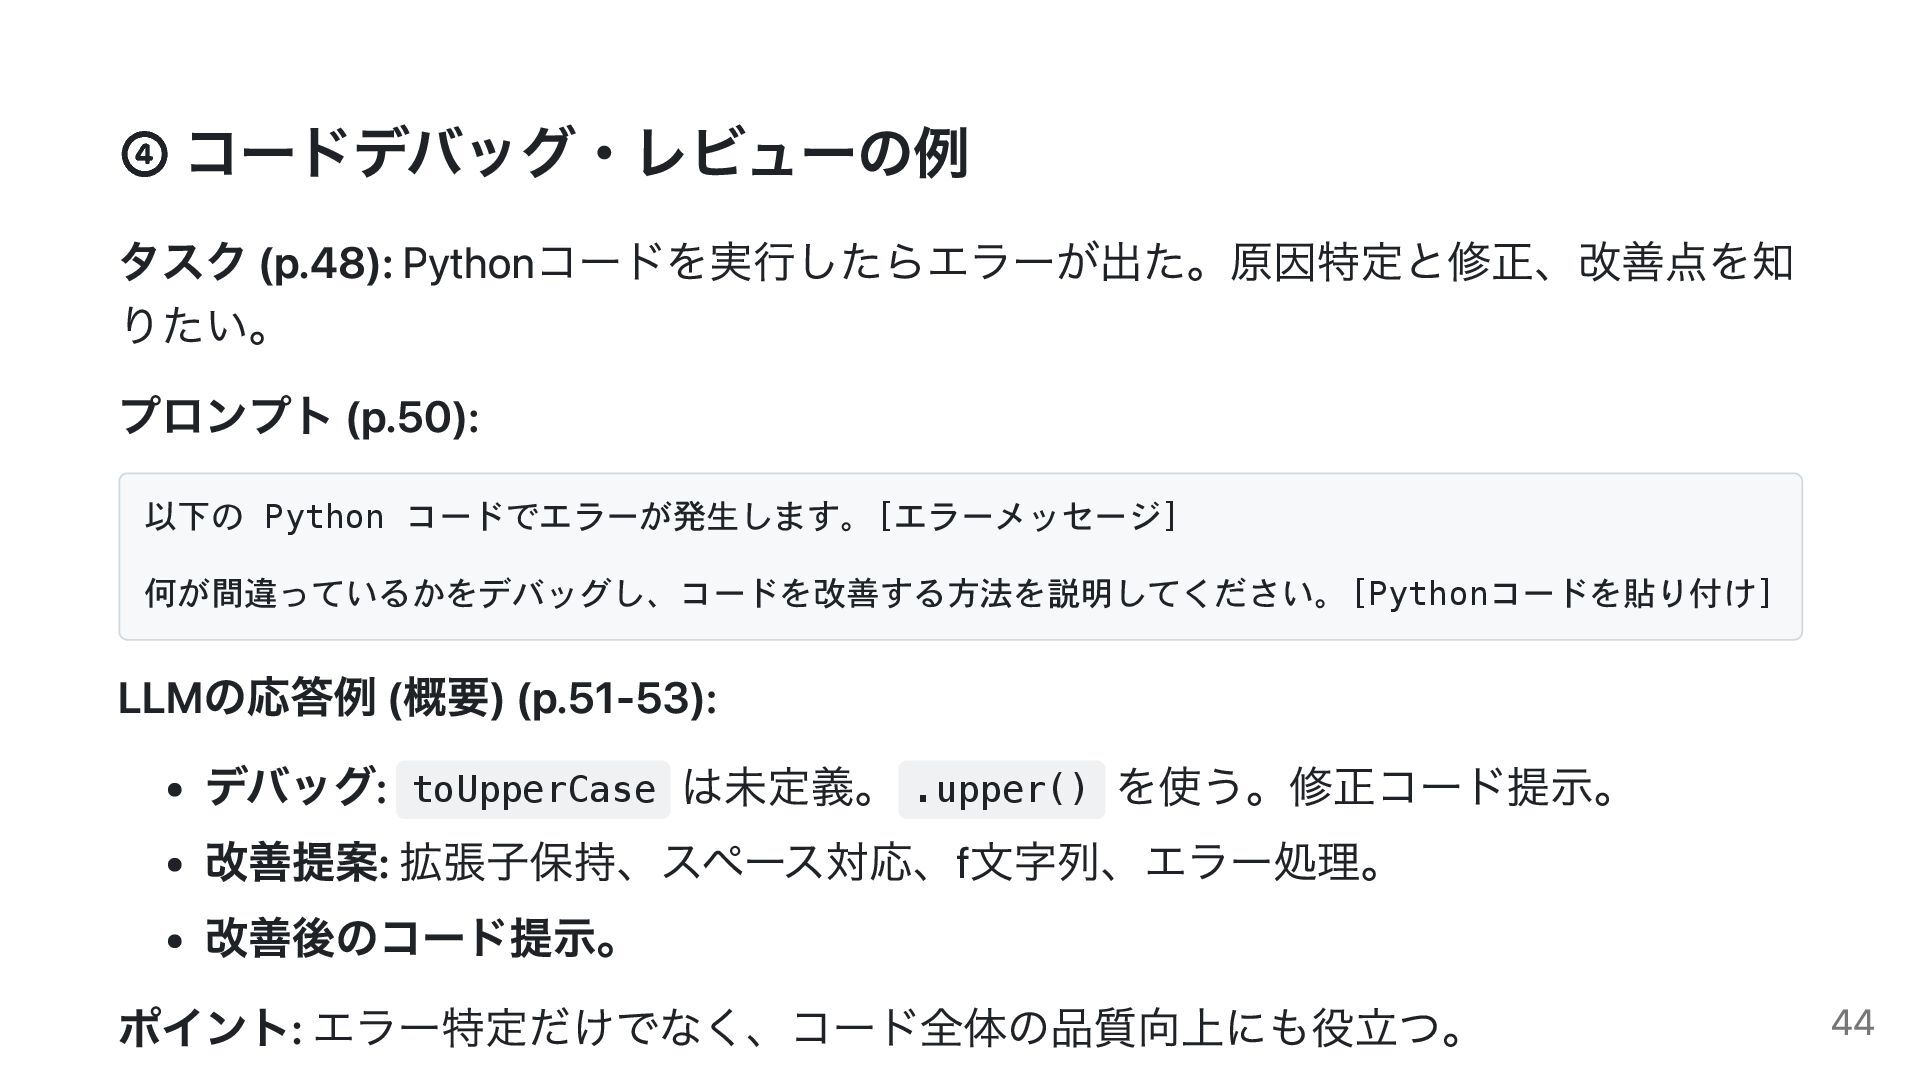The height and width of the screenshot is (1080, 1920).
Task: Click the 修正コード提示 text in the first bullet
Action: (x=1450, y=787)
